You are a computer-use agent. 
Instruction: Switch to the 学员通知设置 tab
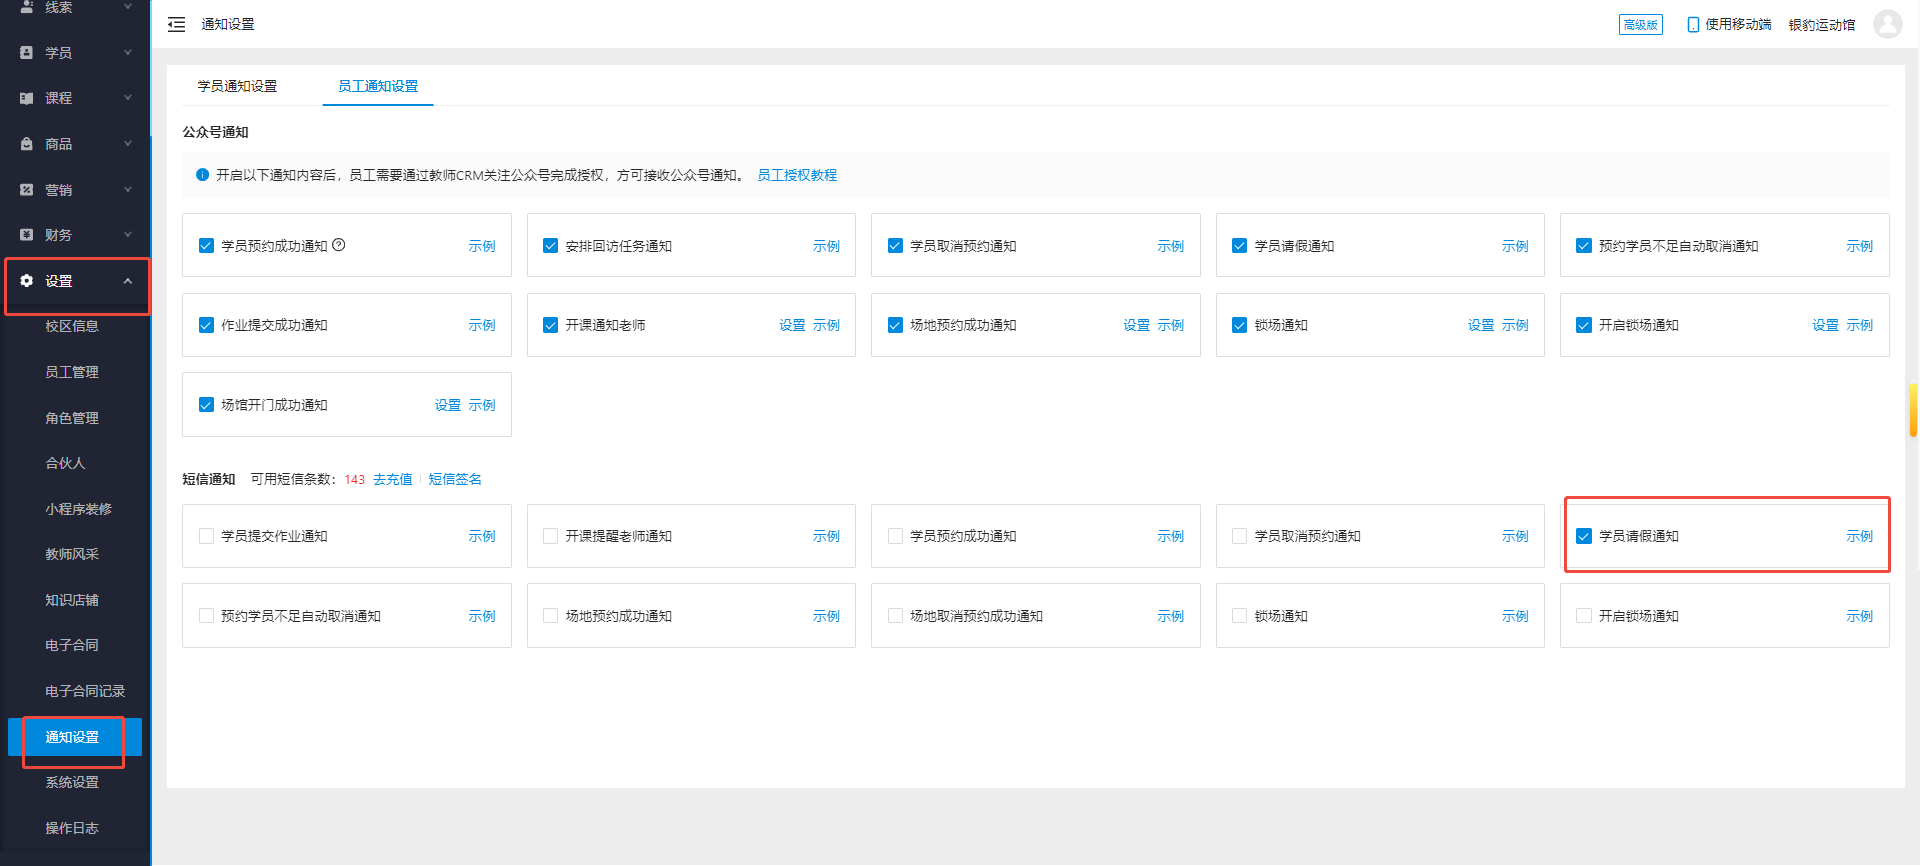click(x=237, y=86)
